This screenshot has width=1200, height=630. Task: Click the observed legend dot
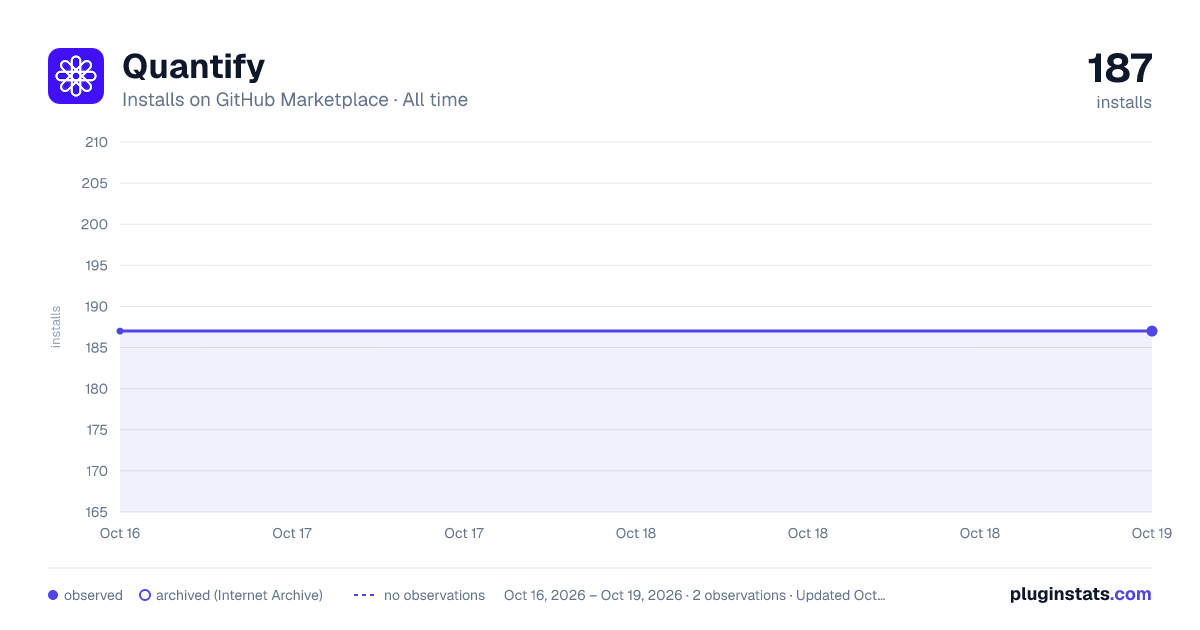point(53,595)
